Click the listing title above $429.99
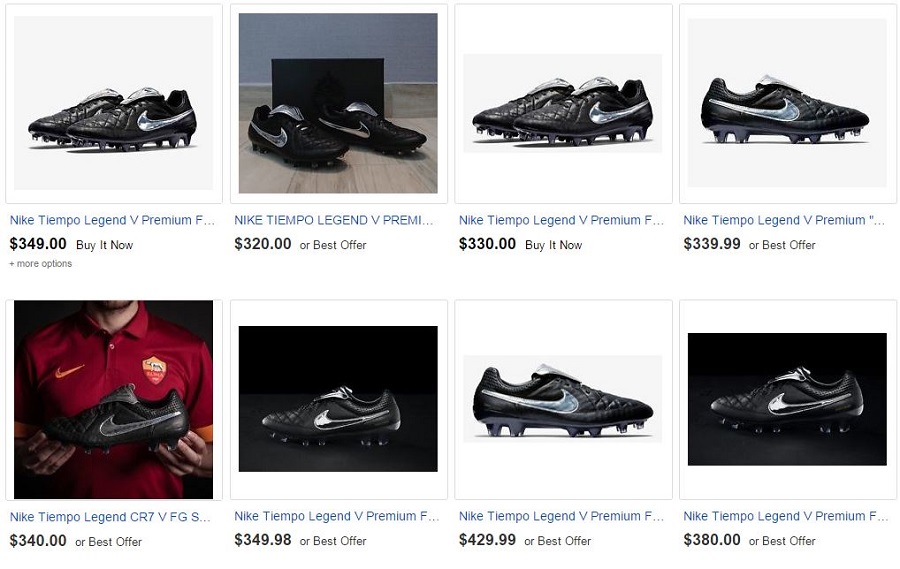The image size is (900, 569). point(561,517)
